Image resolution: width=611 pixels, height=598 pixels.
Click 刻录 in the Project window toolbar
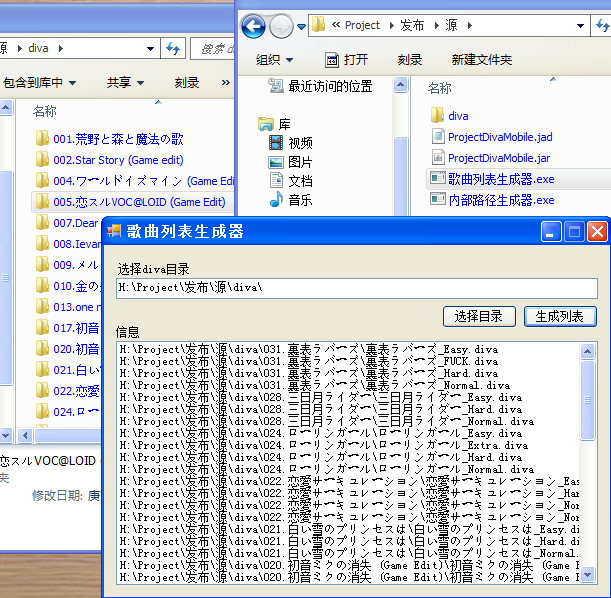coord(410,60)
